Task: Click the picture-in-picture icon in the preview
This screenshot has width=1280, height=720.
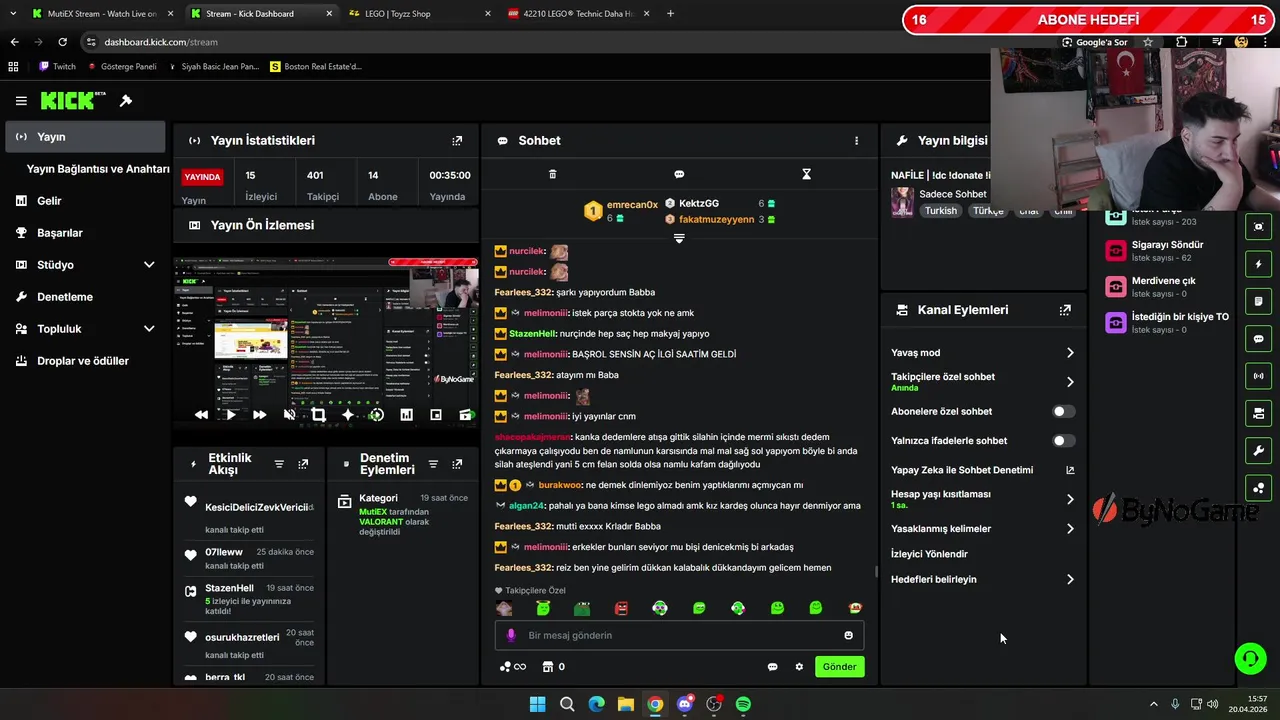Action: coord(436,414)
